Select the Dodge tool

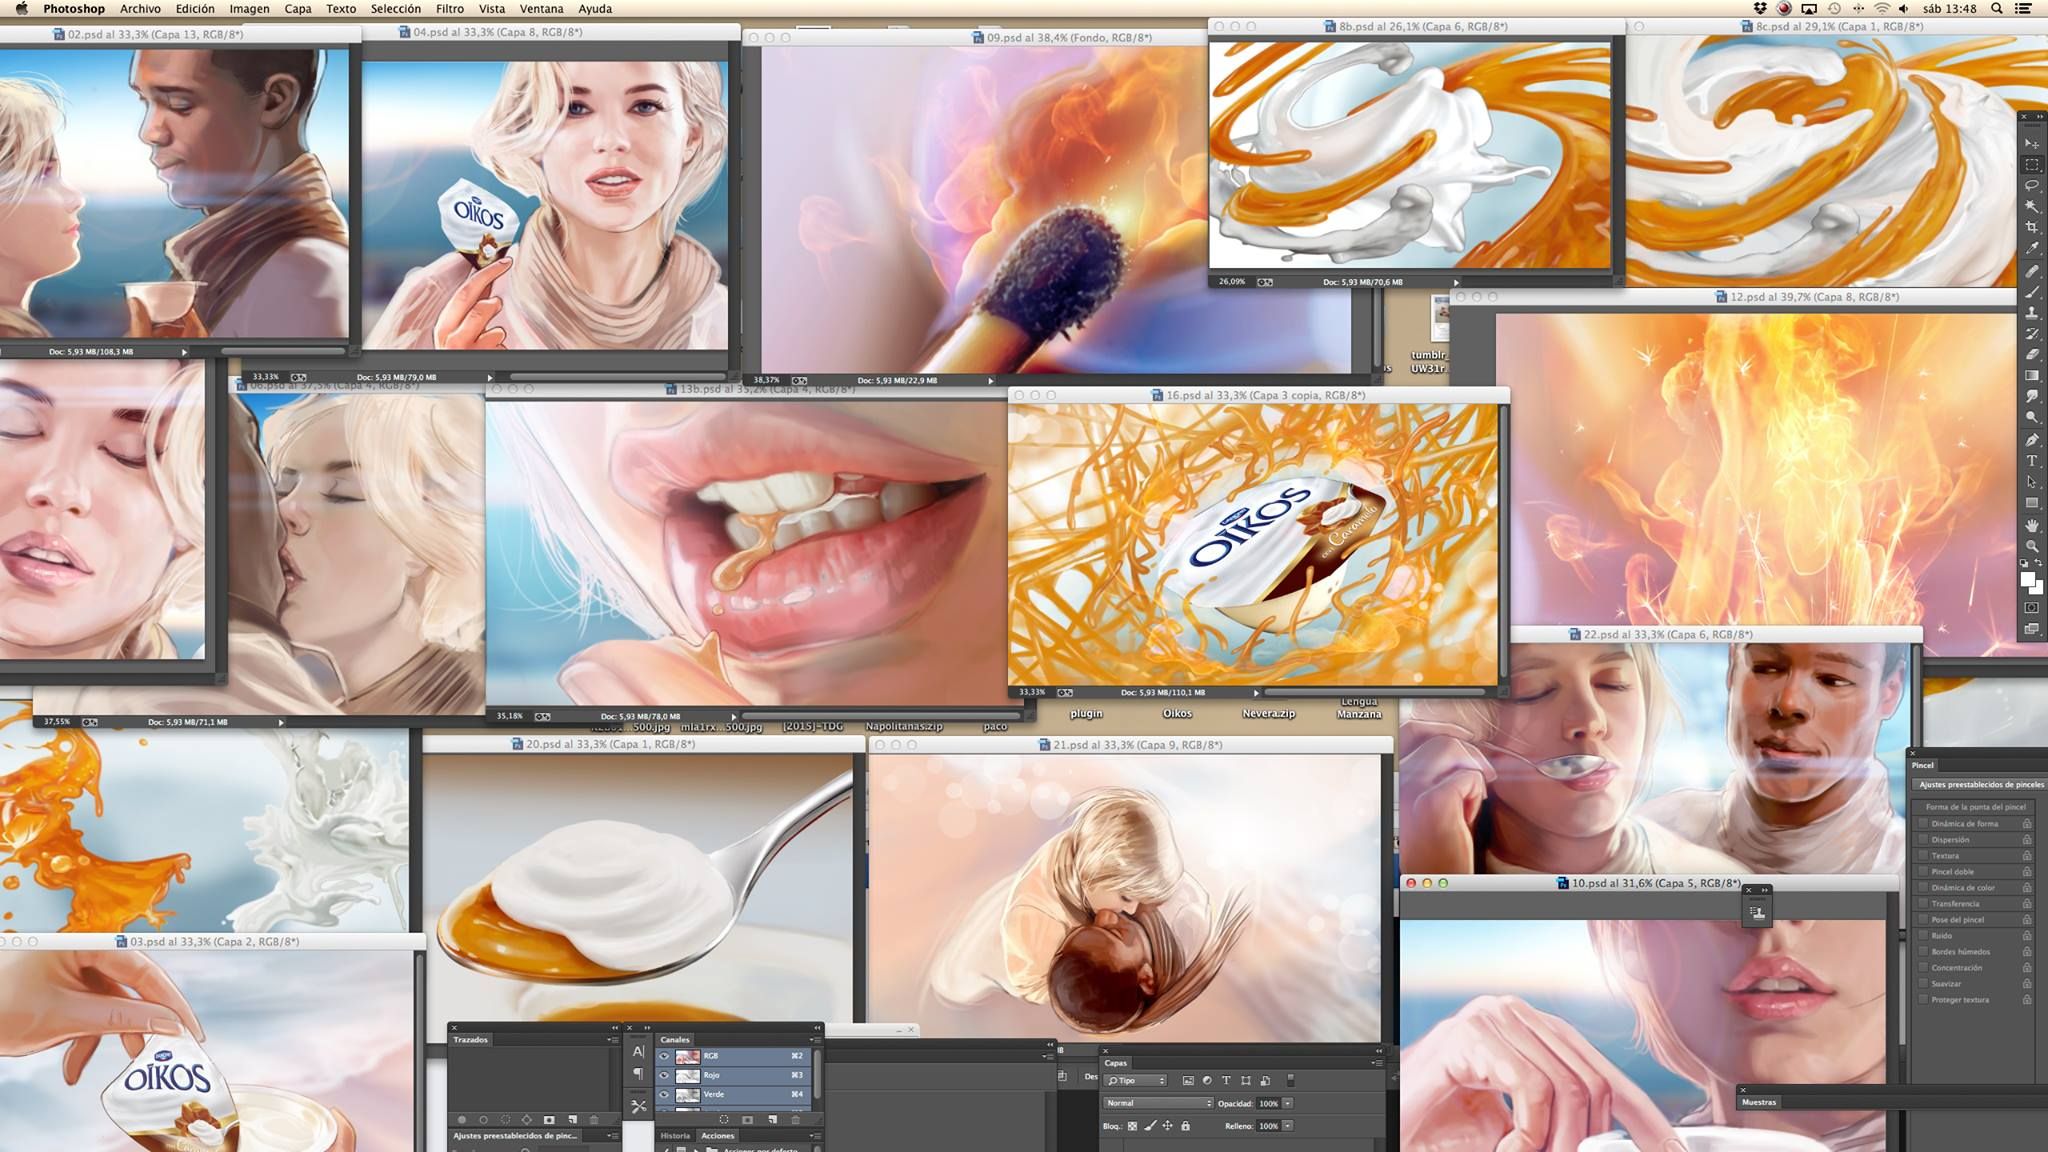pos(2032,417)
